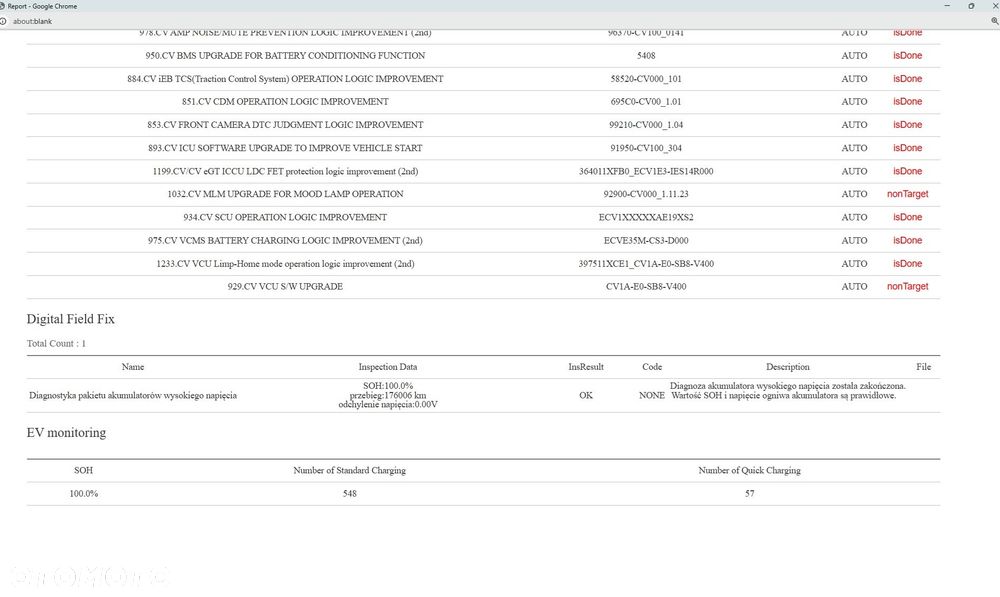The image size is (1000, 597).
Task: Click the site info icon beside about:blank
Action: tap(3, 21)
